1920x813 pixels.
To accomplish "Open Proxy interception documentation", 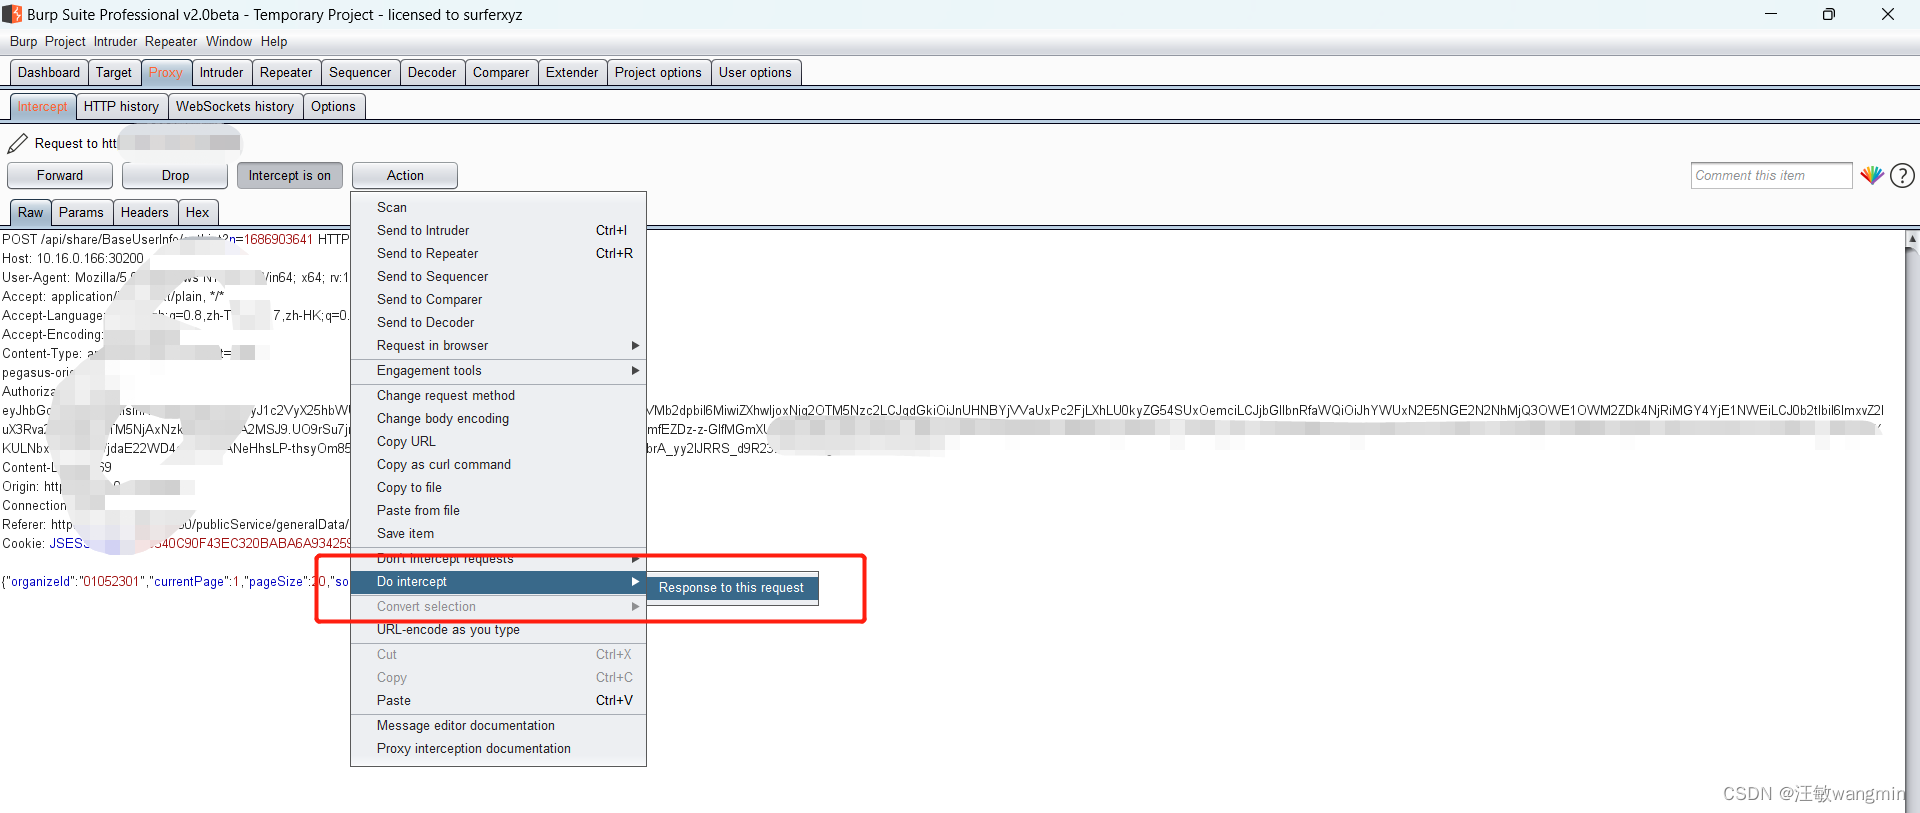I will [x=498, y=748].
